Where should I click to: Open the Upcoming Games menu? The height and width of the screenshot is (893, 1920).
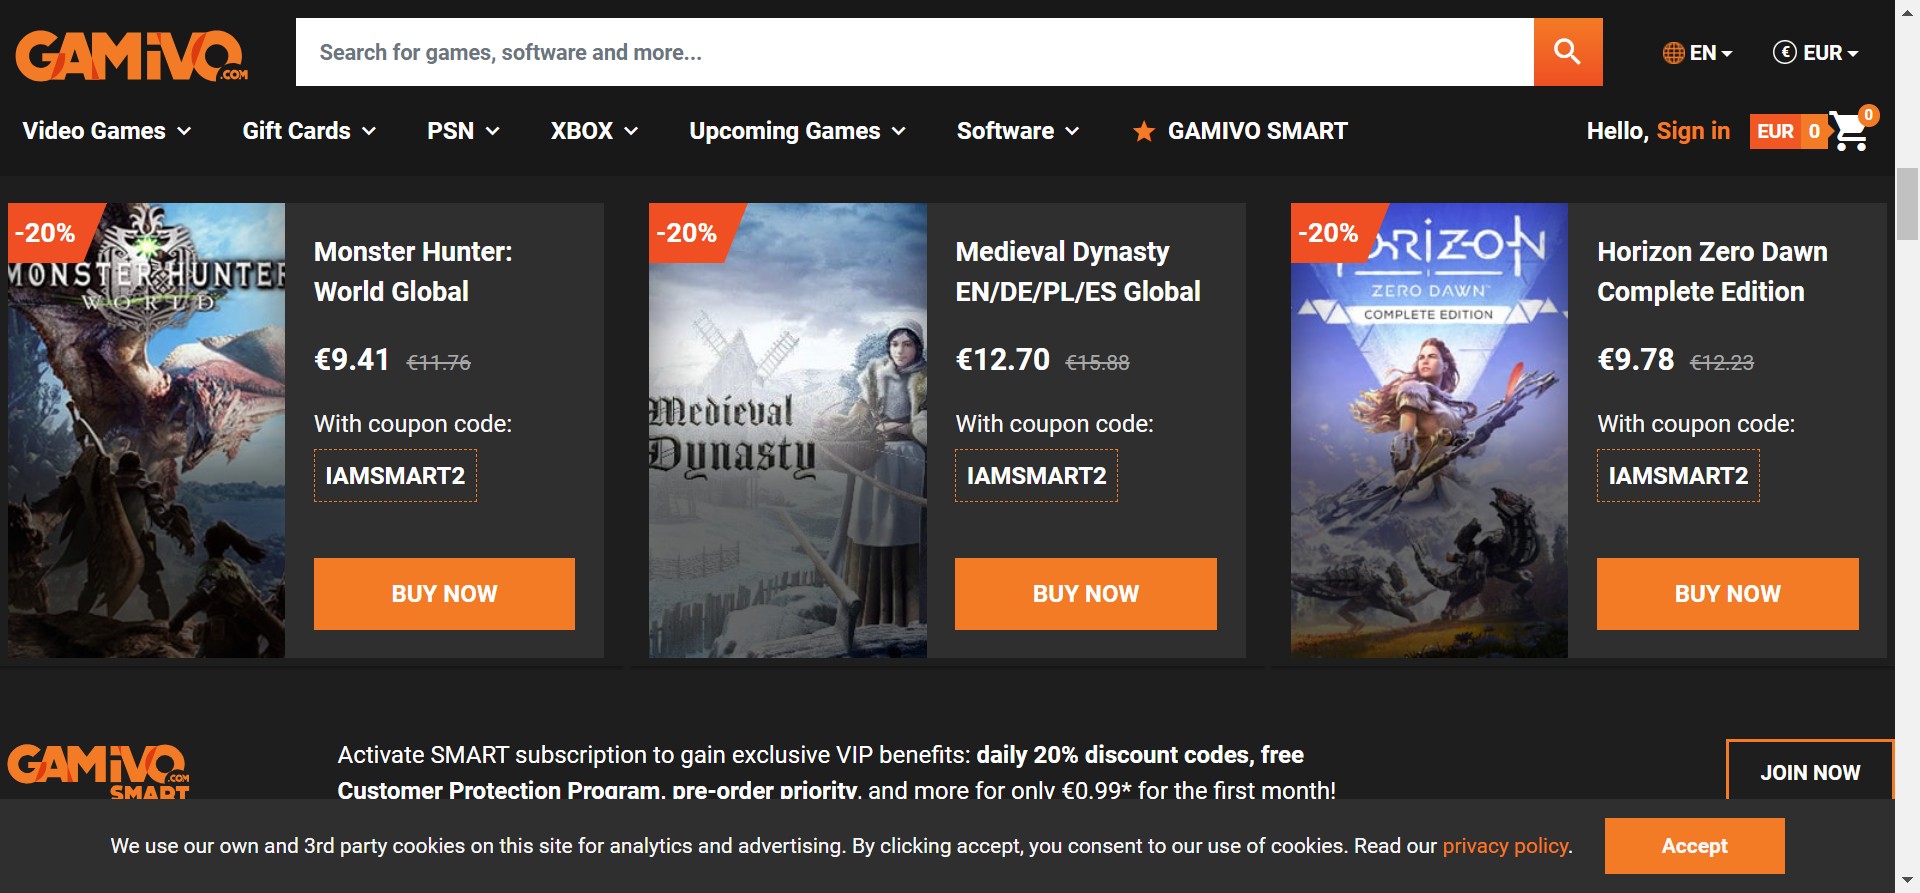point(797,131)
